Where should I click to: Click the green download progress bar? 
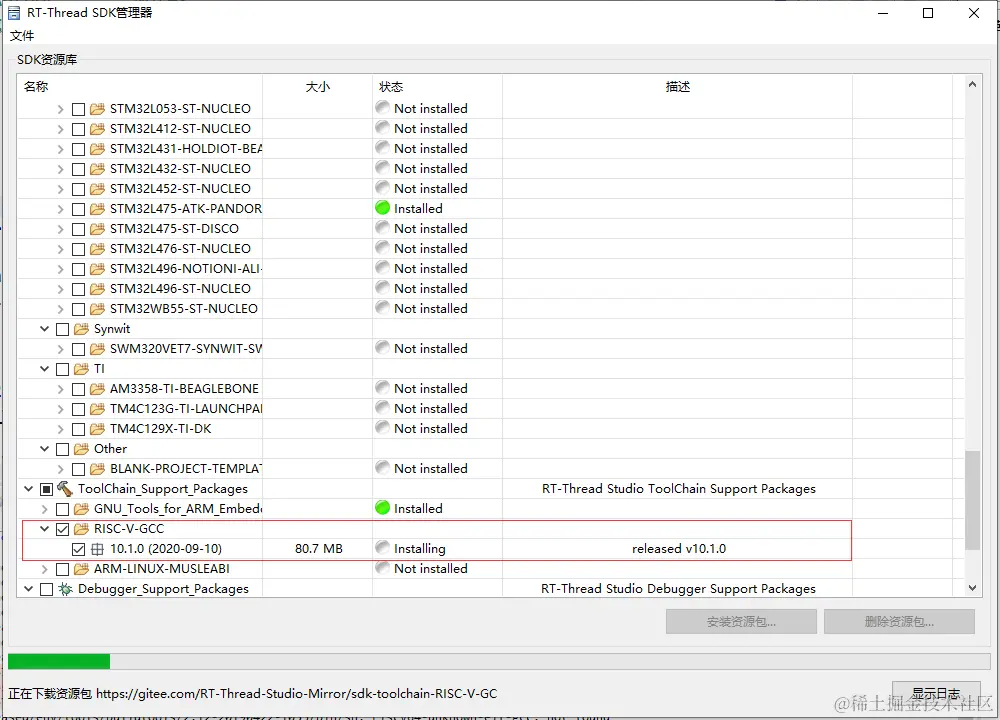click(59, 661)
